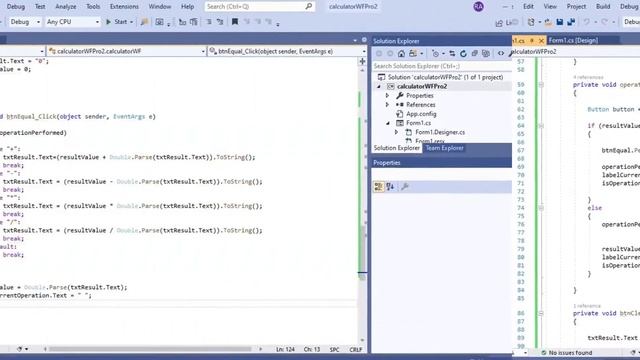Click Switch Views icon in Solution Explorer
The image size is (640, 360).
[413, 53]
